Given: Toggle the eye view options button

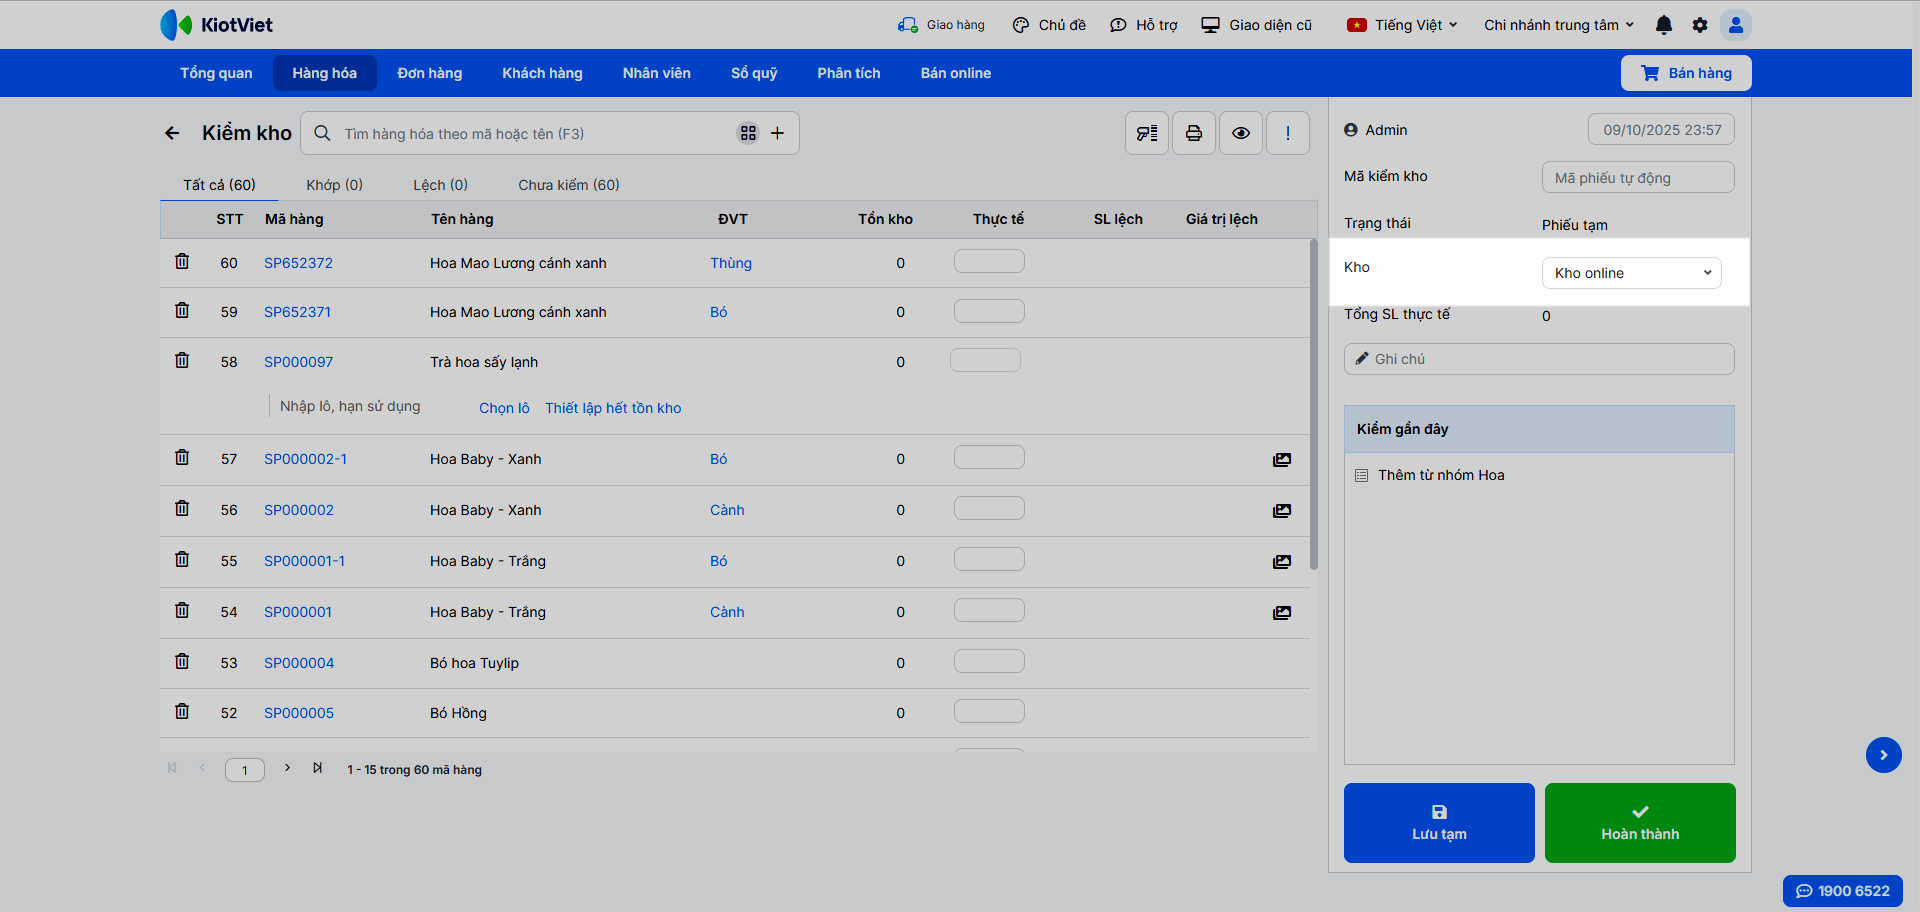Looking at the screenshot, I should pos(1241,133).
